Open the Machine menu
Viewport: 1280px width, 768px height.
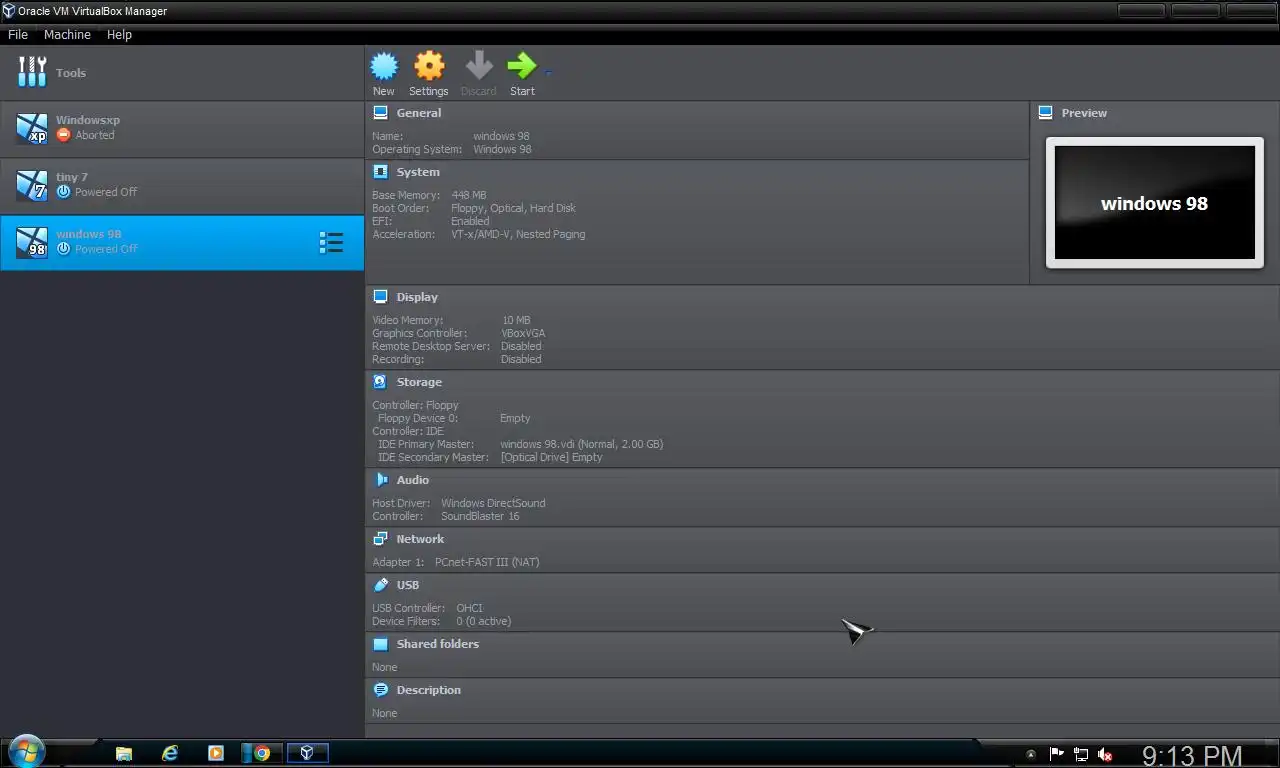tap(67, 34)
